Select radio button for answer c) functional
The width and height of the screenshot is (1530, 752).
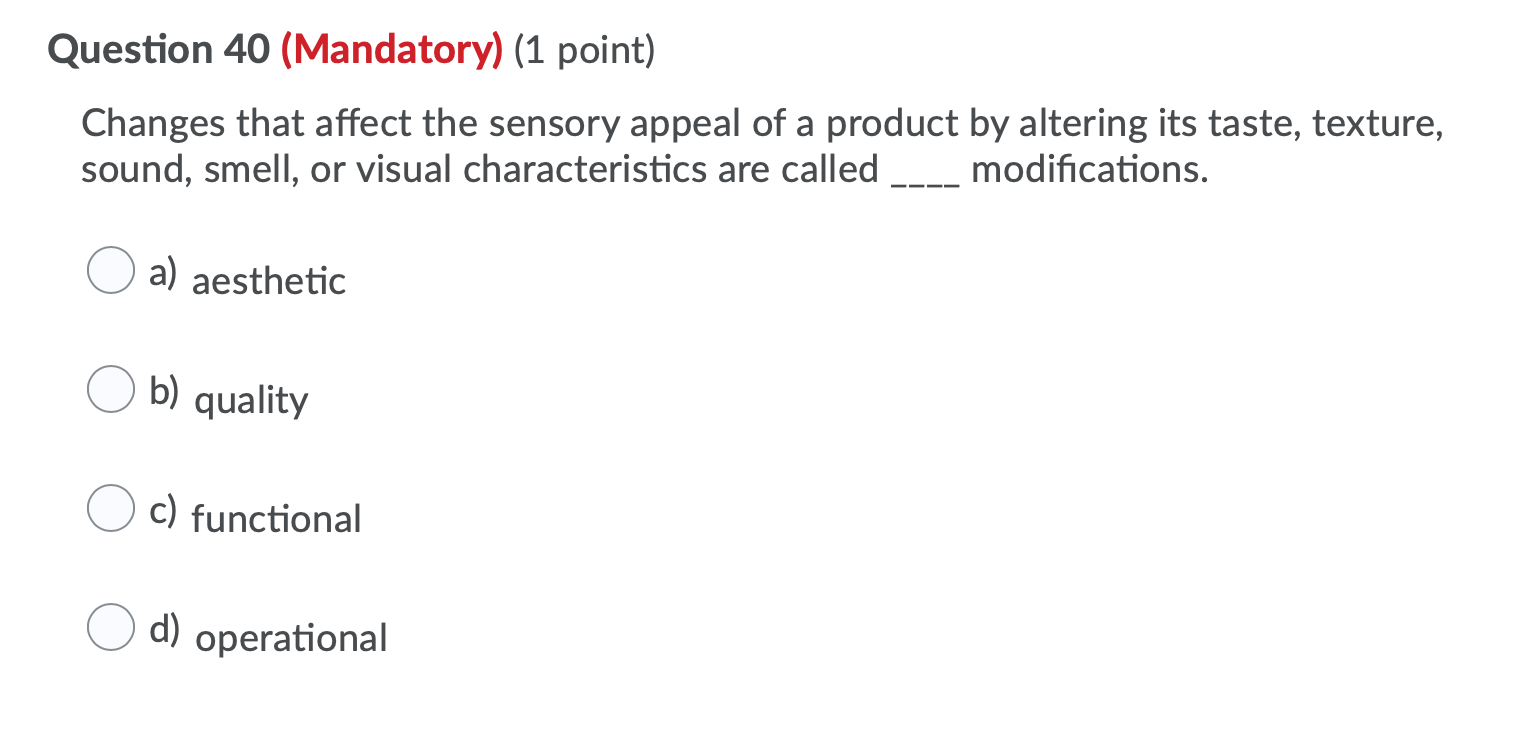(x=110, y=508)
